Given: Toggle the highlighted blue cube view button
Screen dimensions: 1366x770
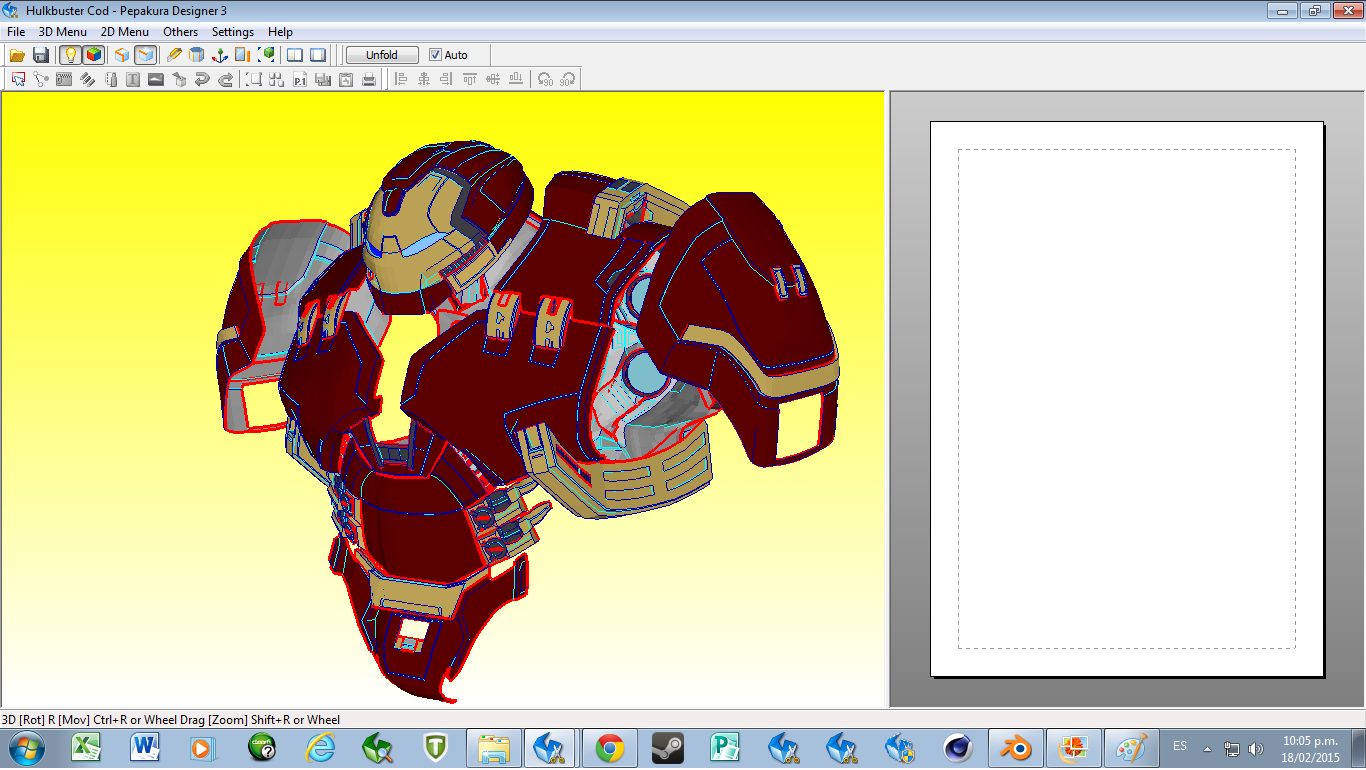Looking at the screenshot, I should (x=146, y=55).
